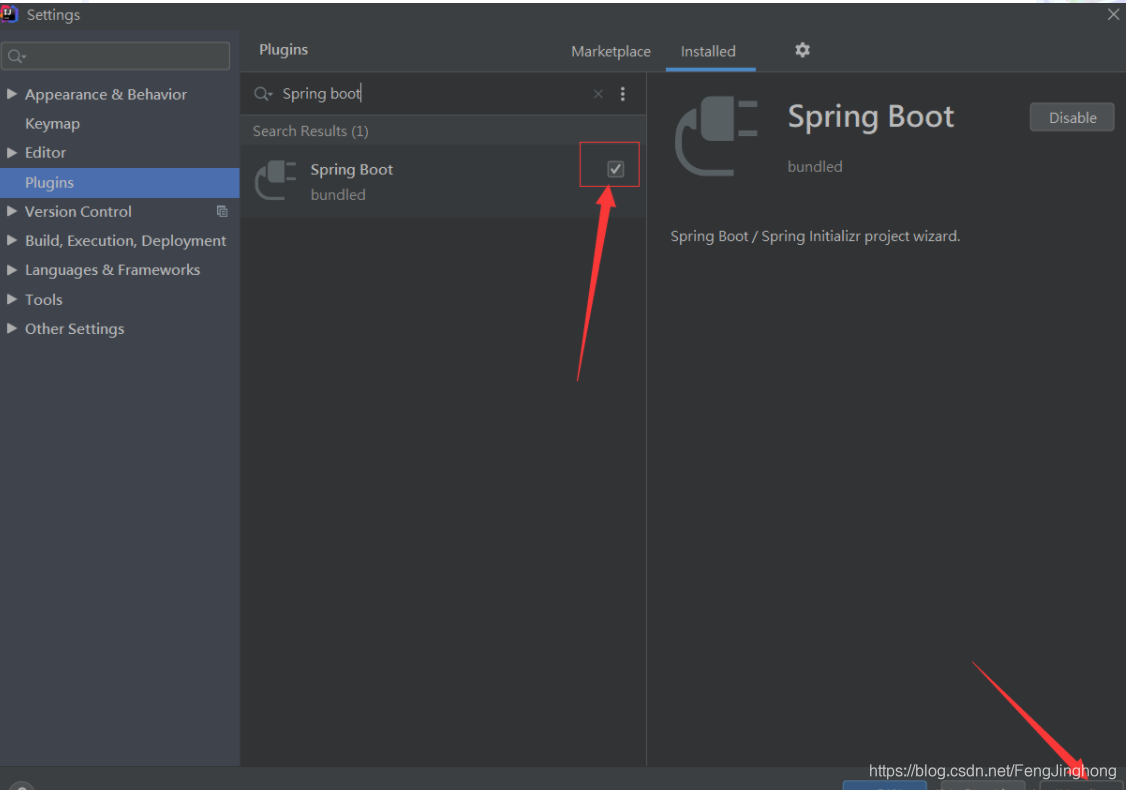Image resolution: width=1126 pixels, height=790 pixels.
Task: Click the settings search magnifier icon
Action: (17, 56)
